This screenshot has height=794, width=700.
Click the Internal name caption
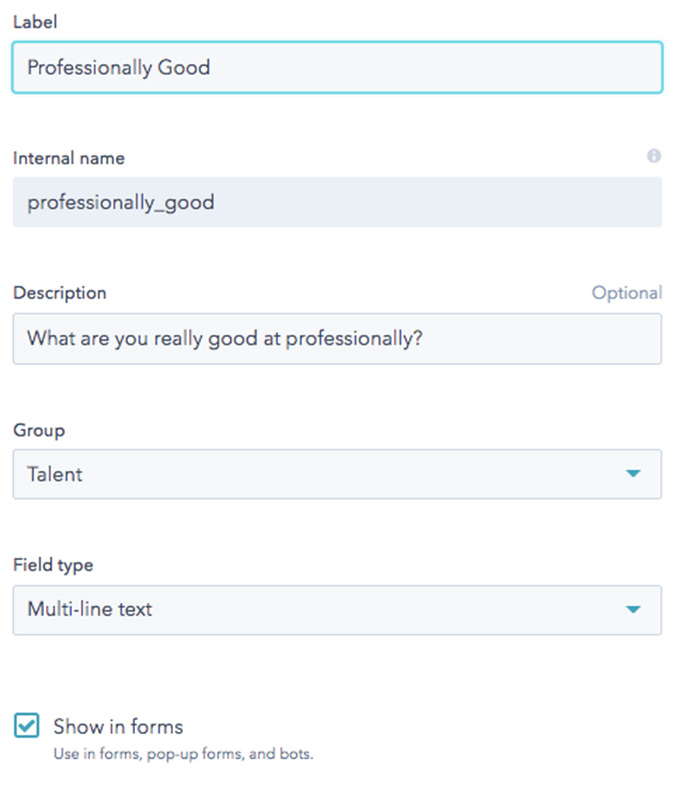[x=69, y=158]
